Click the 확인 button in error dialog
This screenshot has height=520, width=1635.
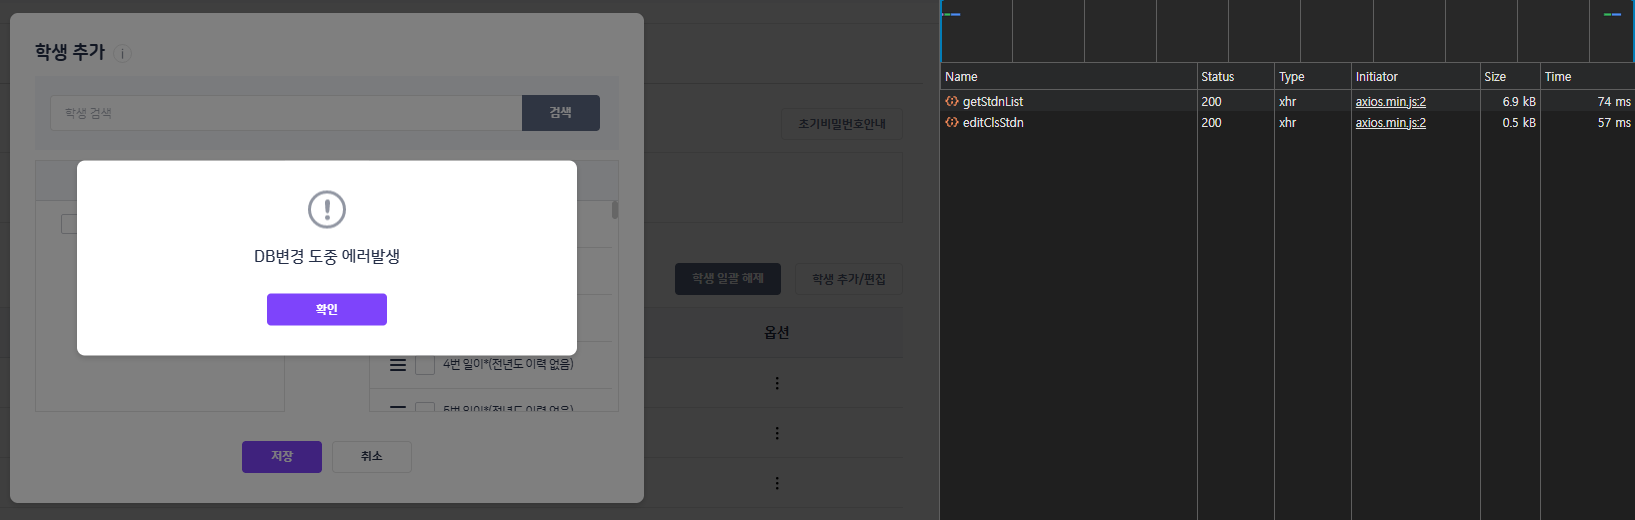[326, 309]
